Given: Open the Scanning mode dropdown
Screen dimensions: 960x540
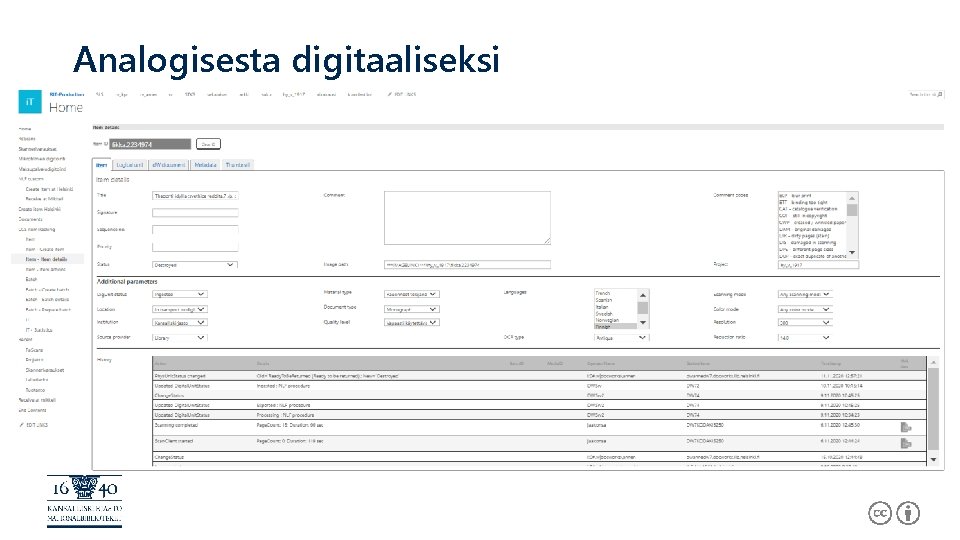Looking at the screenshot, I should coord(804,294).
